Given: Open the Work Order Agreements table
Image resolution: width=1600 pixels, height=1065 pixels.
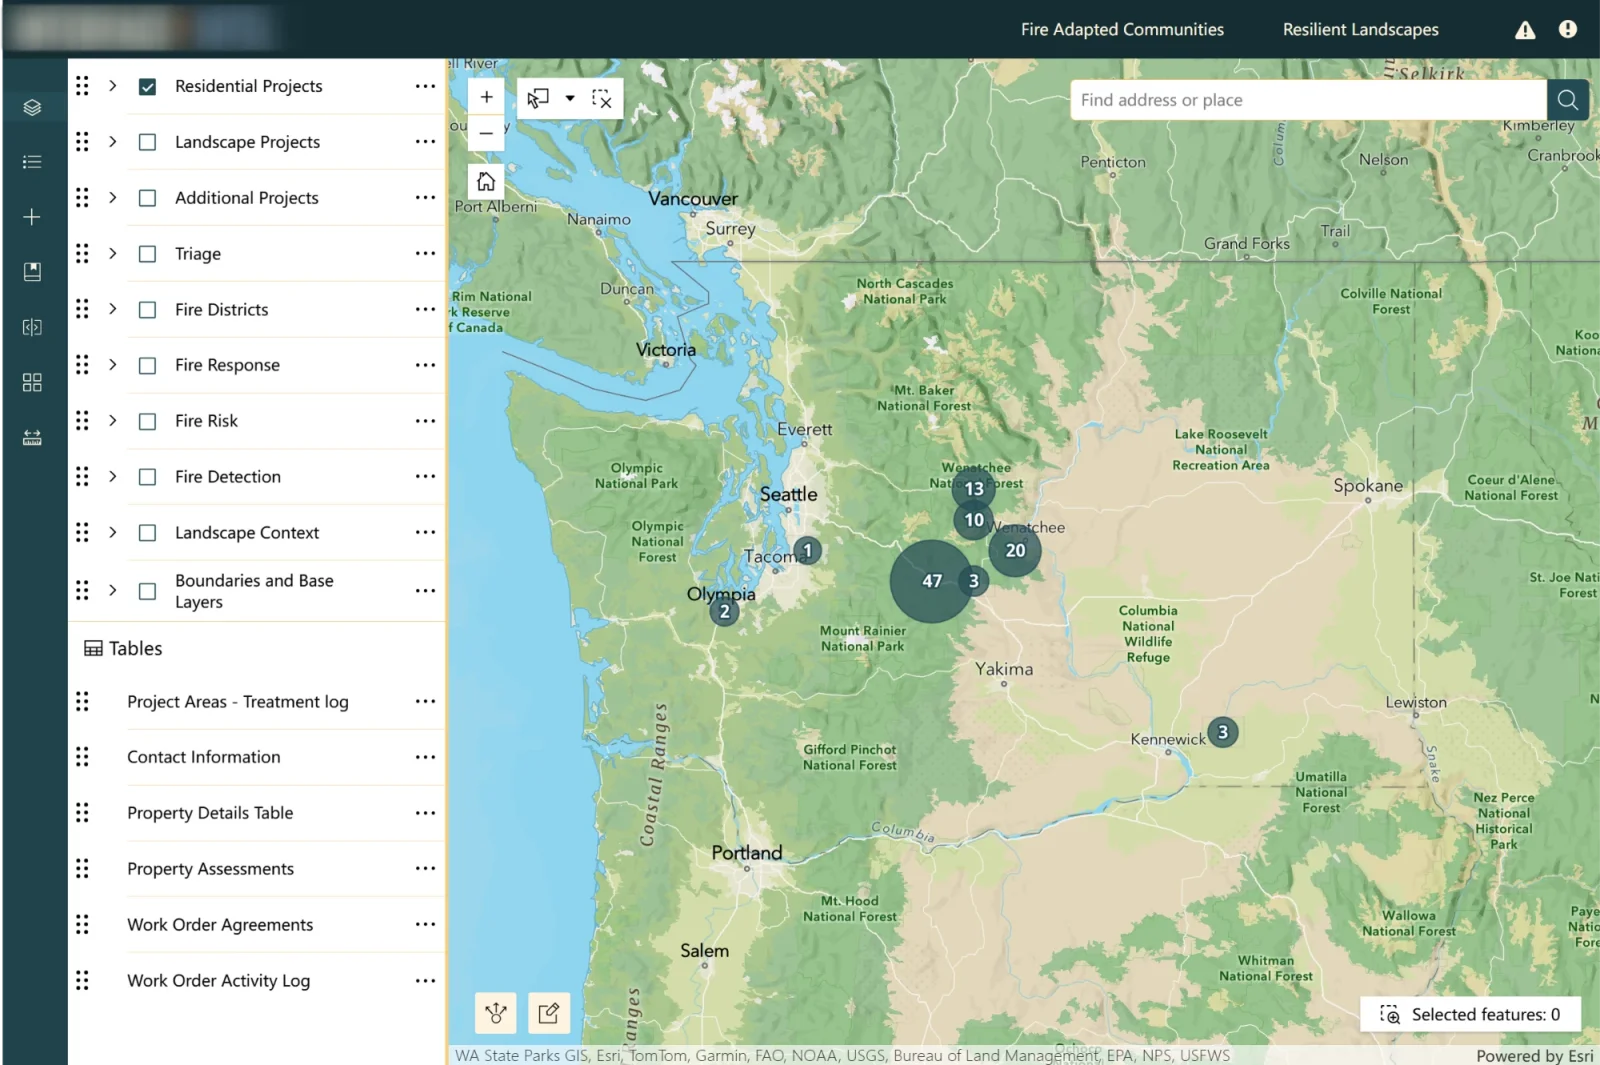Looking at the screenshot, I should (220, 925).
